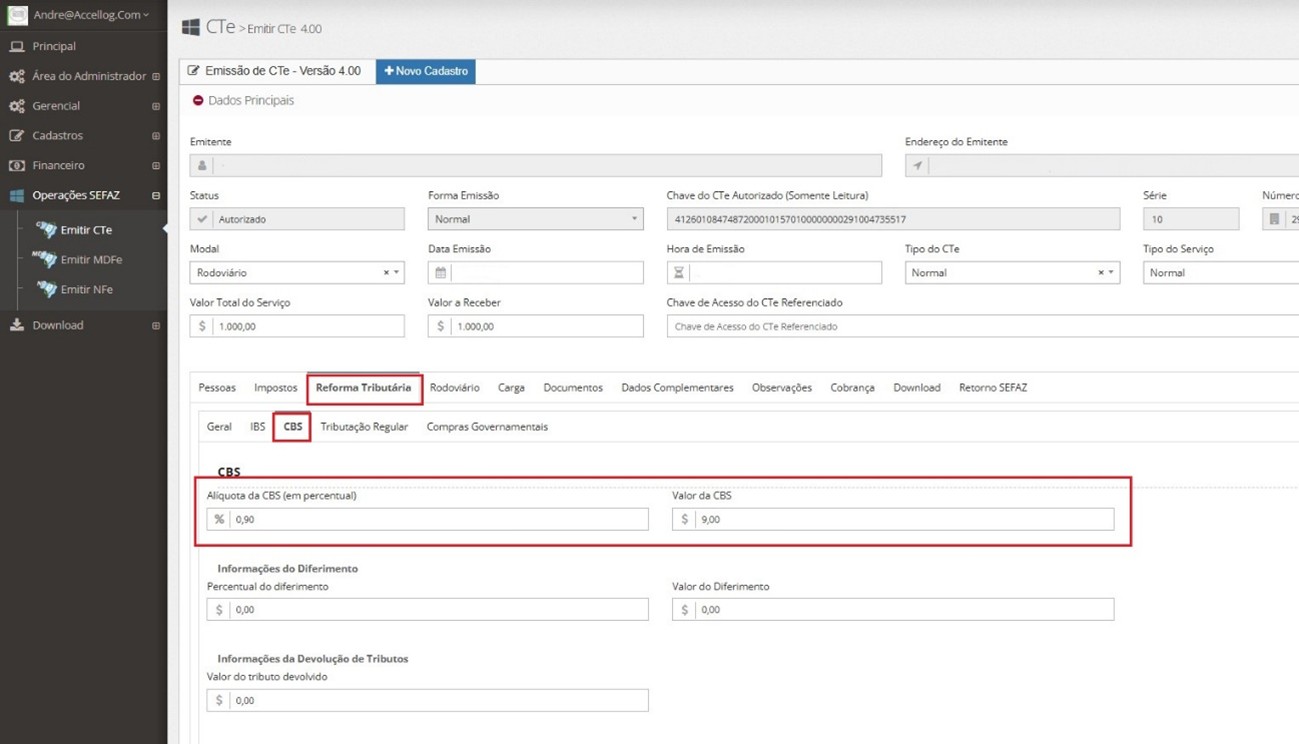This screenshot has height=744, width=1299.
Task: Open the Download tab in form
Action: 917,388
